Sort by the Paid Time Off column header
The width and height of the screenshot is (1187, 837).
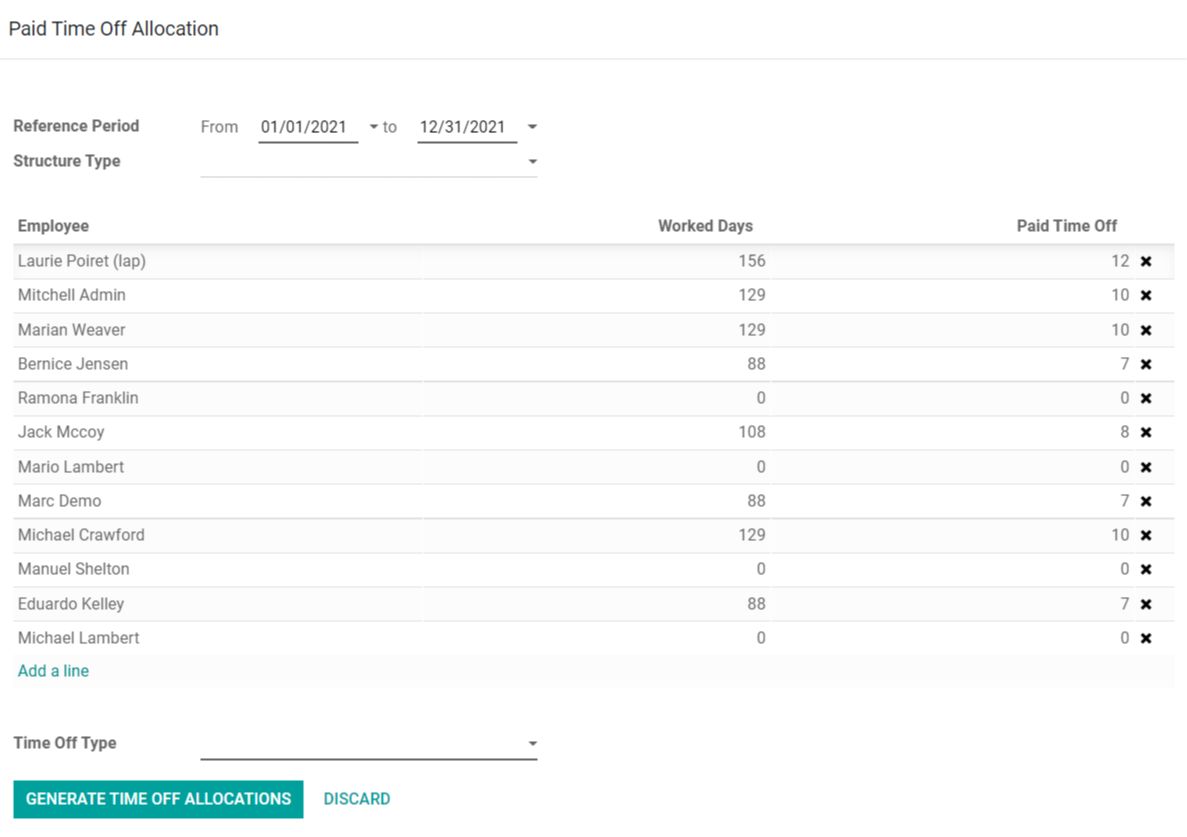tap(1067, 226)
